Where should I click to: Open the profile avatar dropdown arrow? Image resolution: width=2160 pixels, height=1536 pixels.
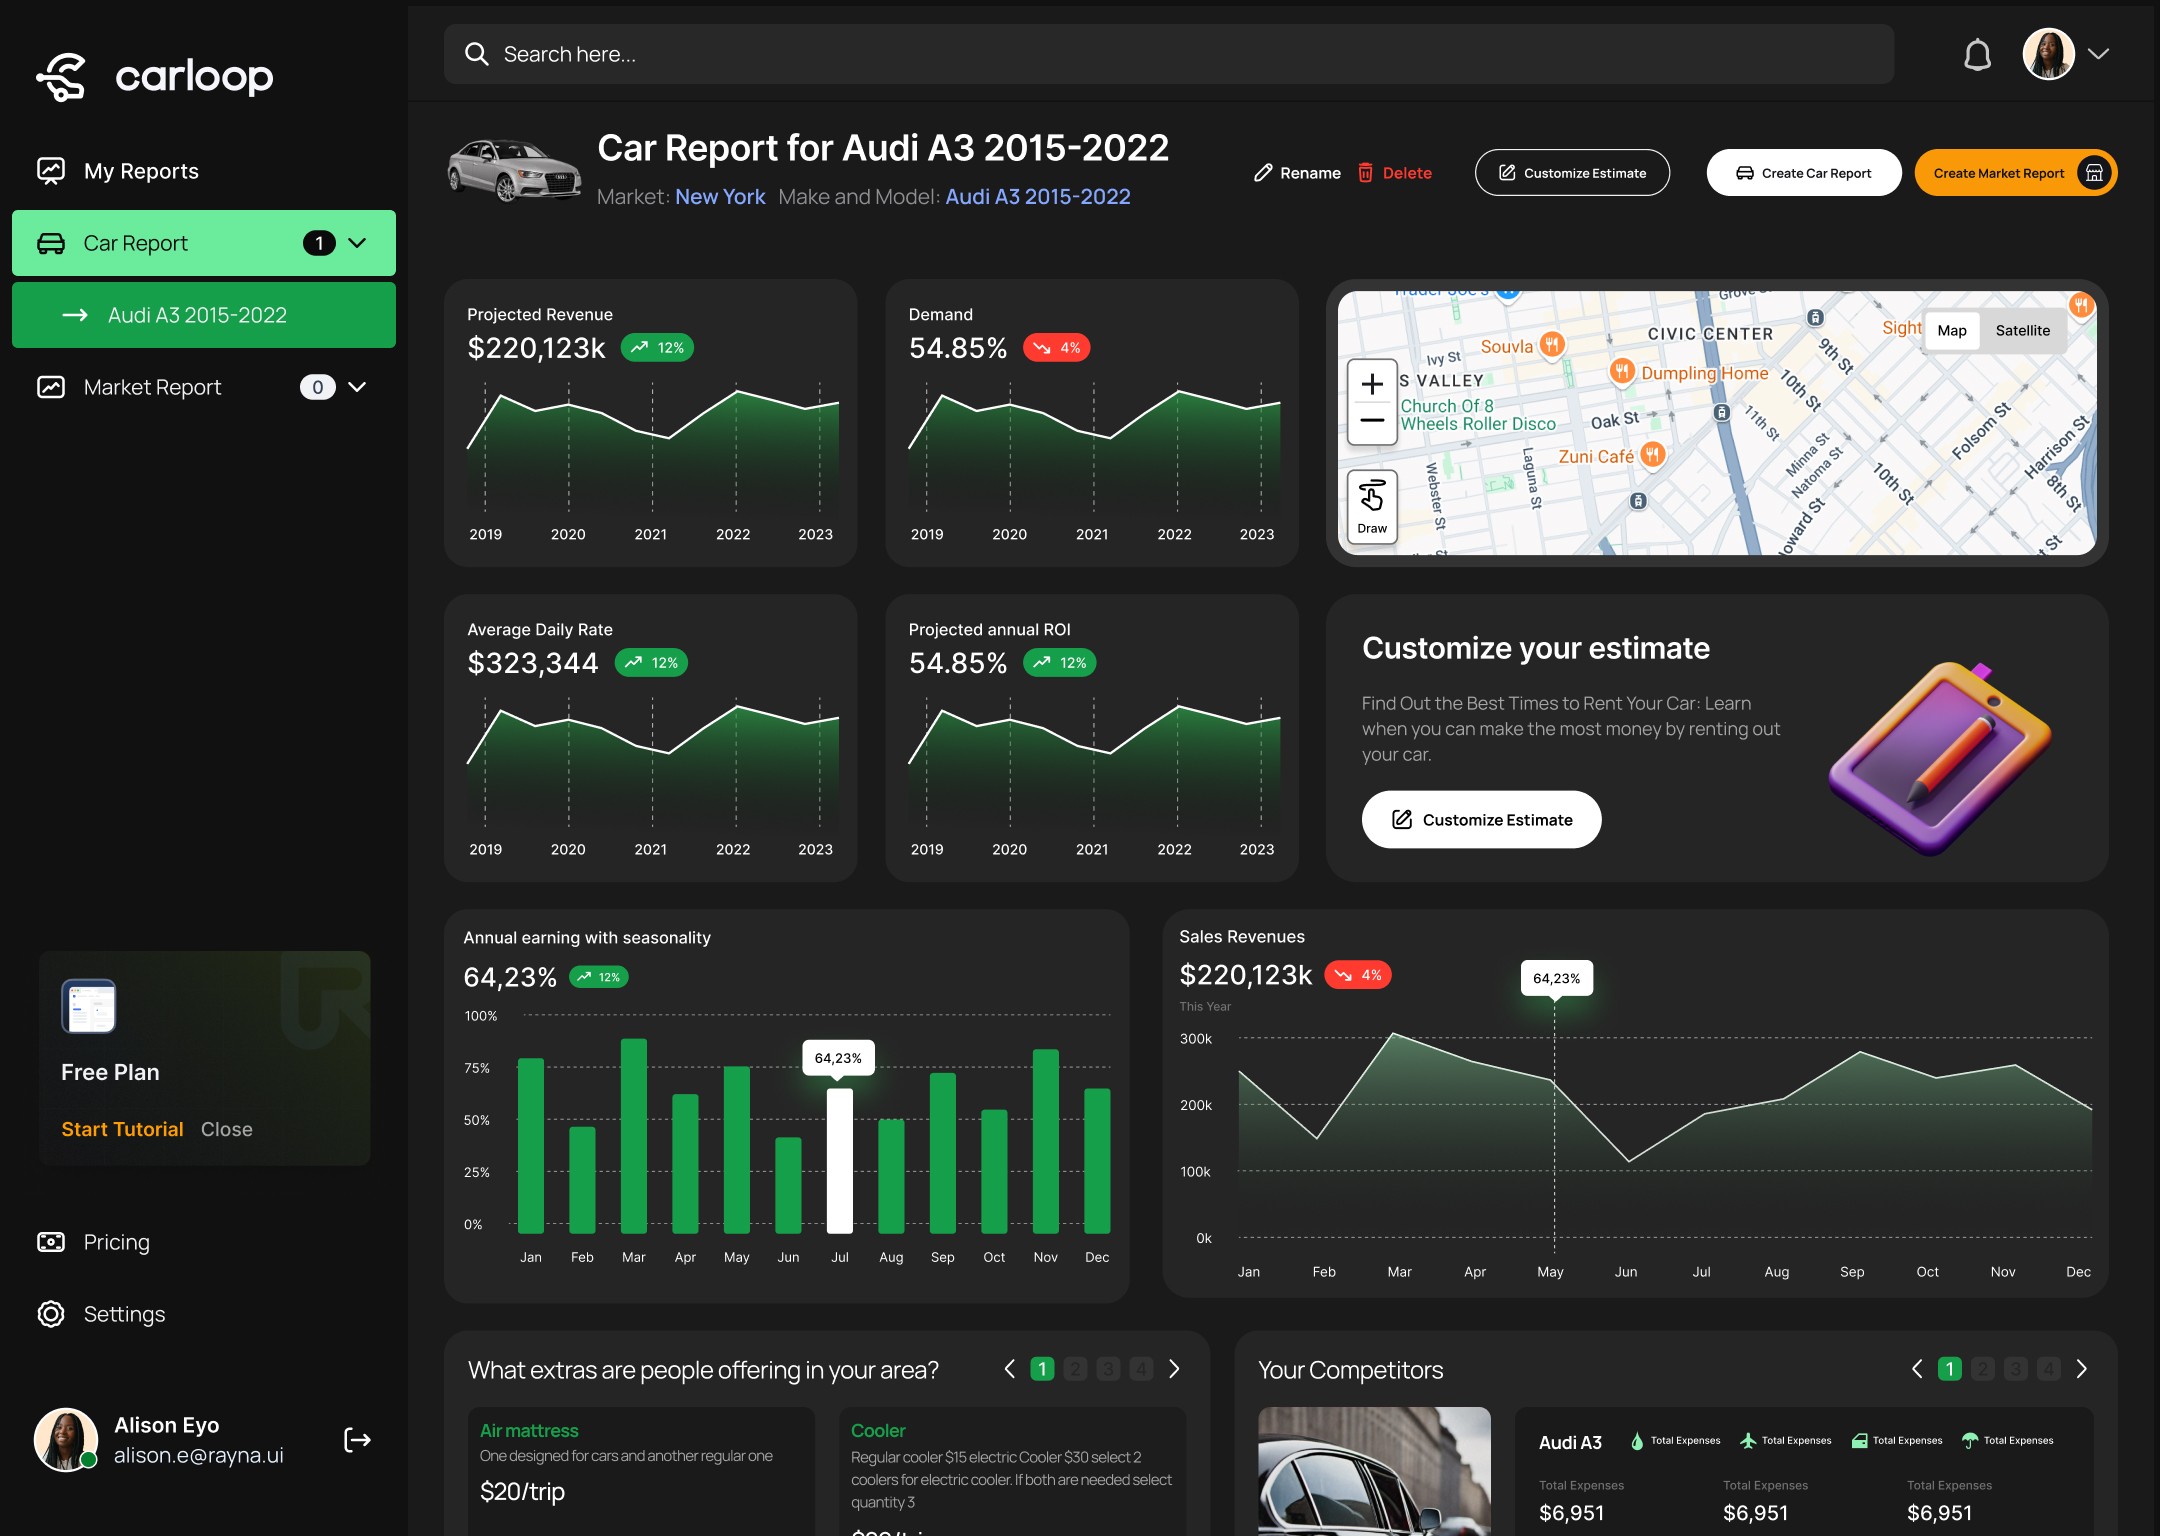[x=2099, y=54]
